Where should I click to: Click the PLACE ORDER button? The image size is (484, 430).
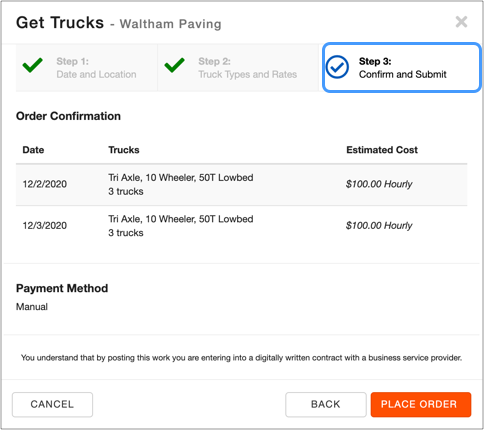click(421, 404)
